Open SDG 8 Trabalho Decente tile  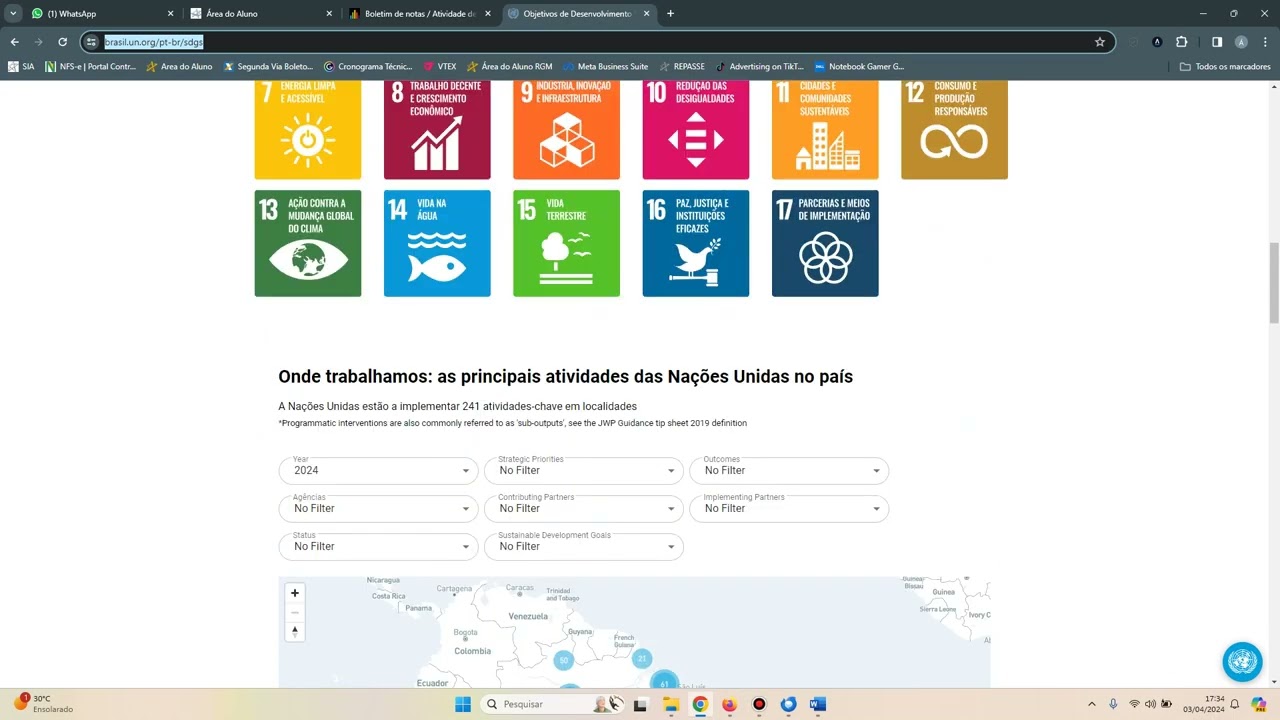(x=437, y=130)
